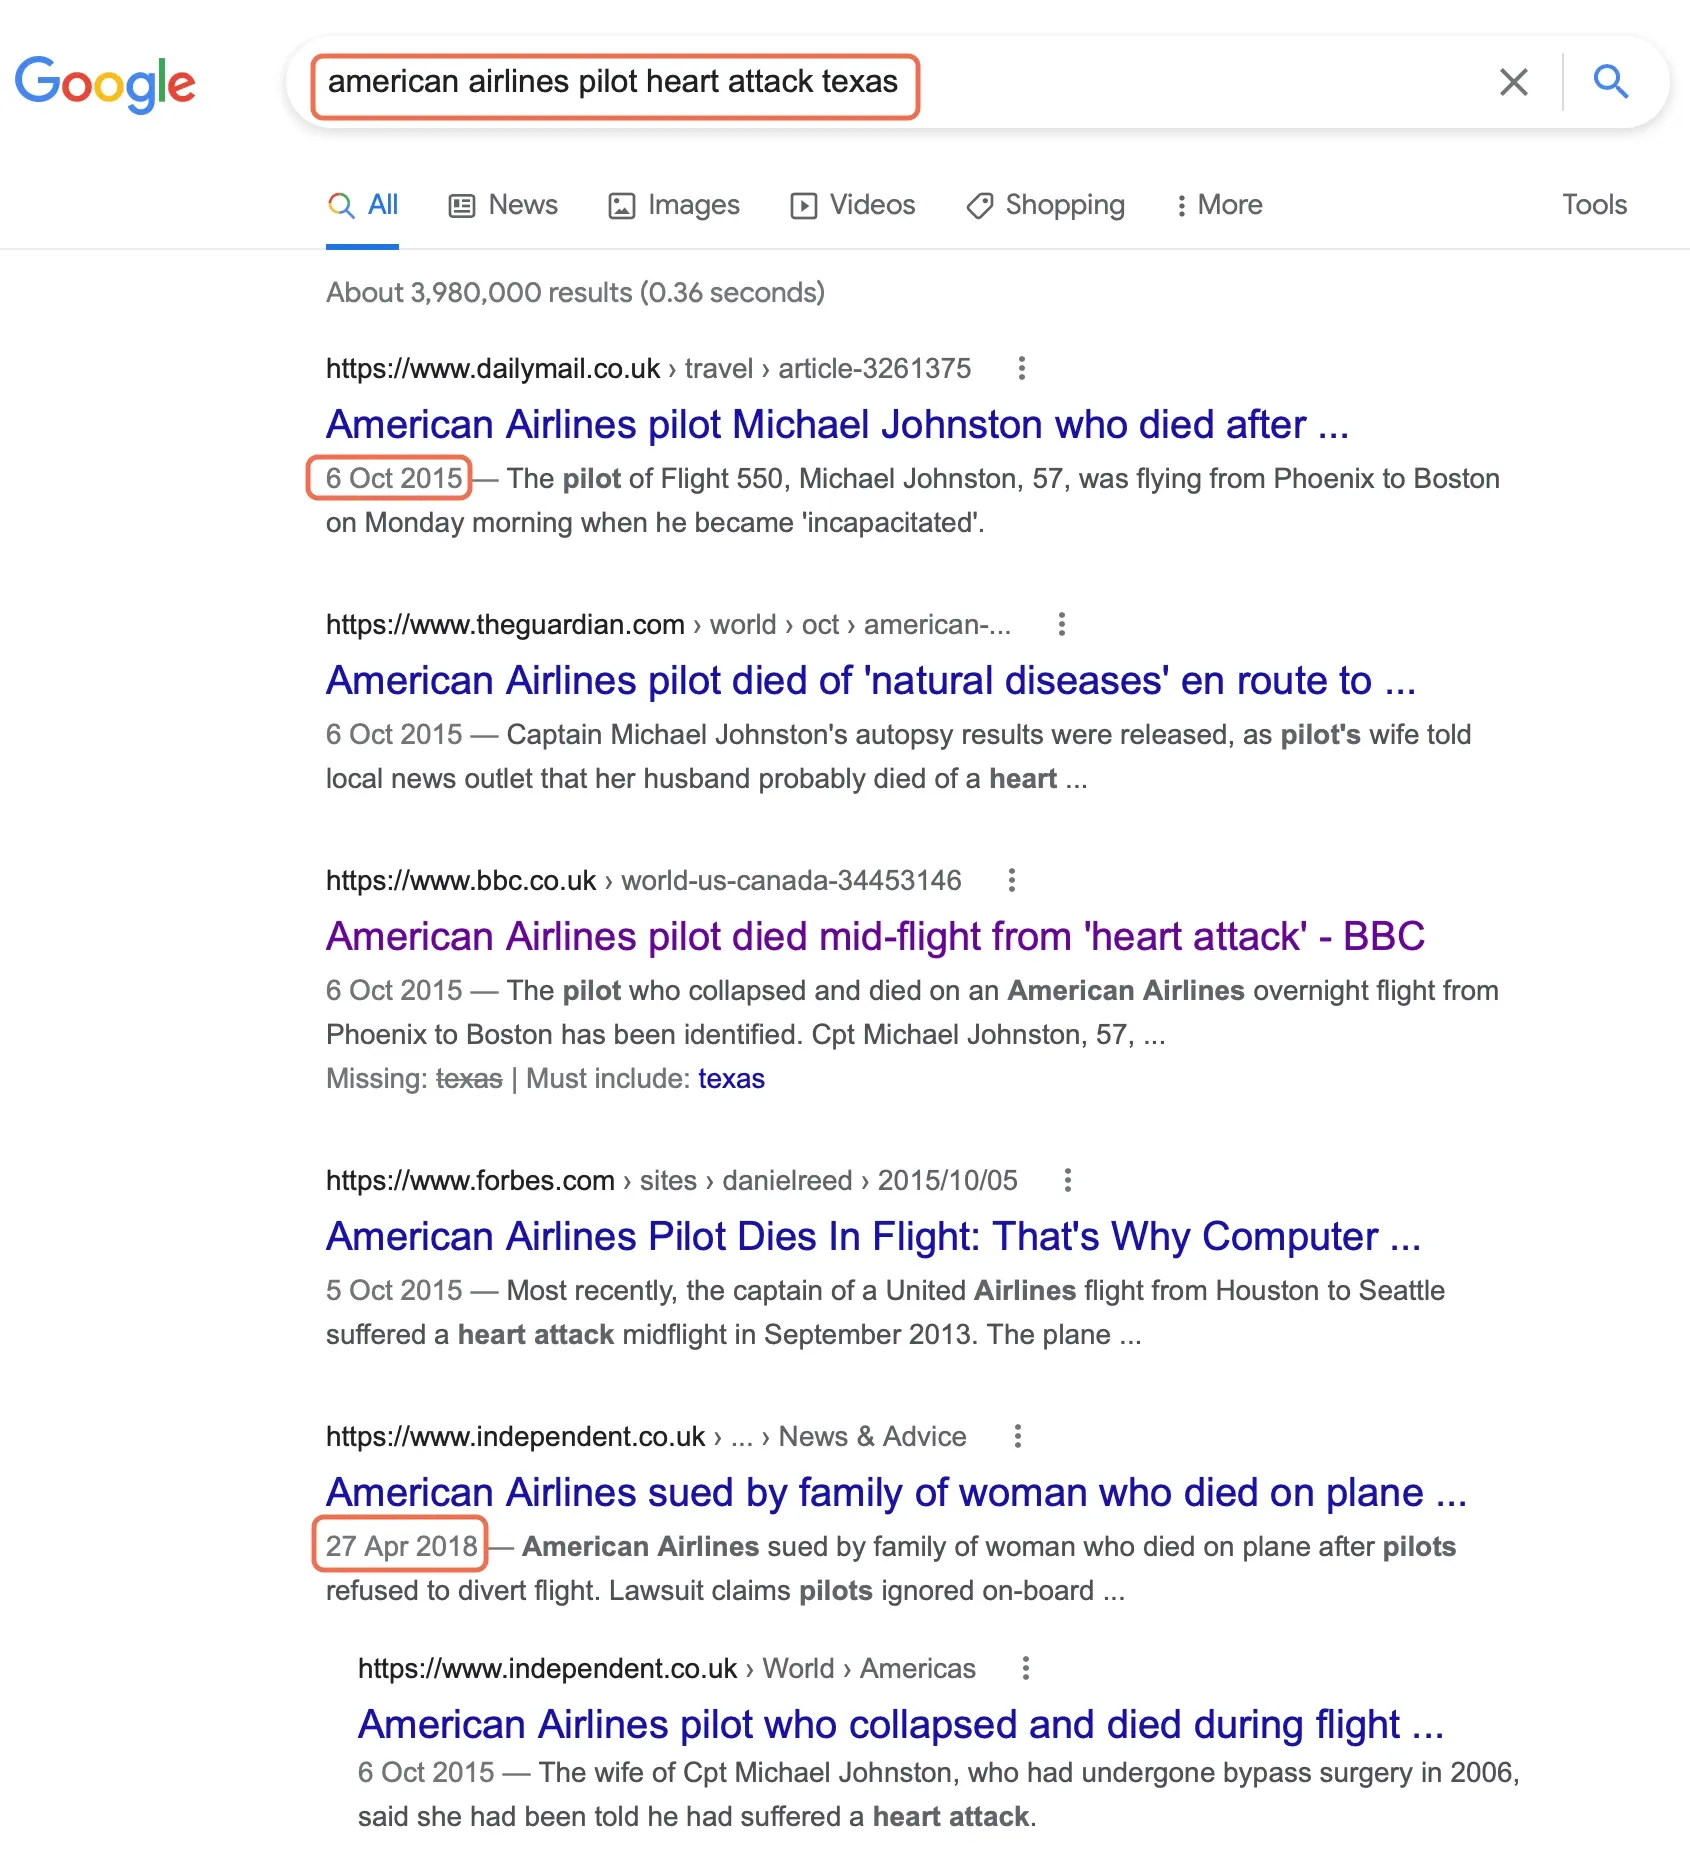Click the Google logo
The height and width of the screenshot is (1856, 1690).
click(105, 84)
